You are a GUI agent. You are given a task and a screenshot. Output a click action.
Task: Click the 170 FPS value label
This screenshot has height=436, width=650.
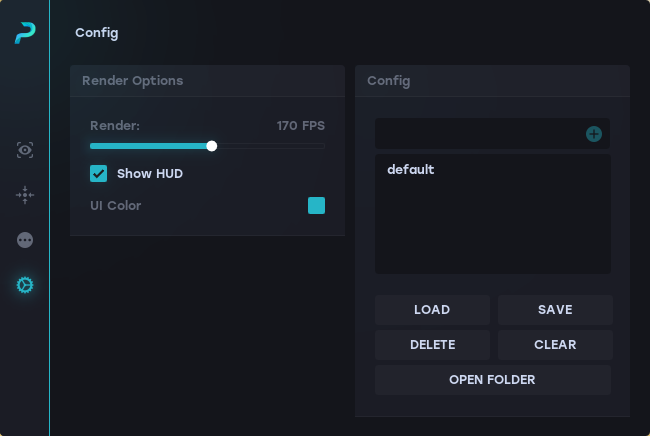pyautogui.click(x=300, y=126)
